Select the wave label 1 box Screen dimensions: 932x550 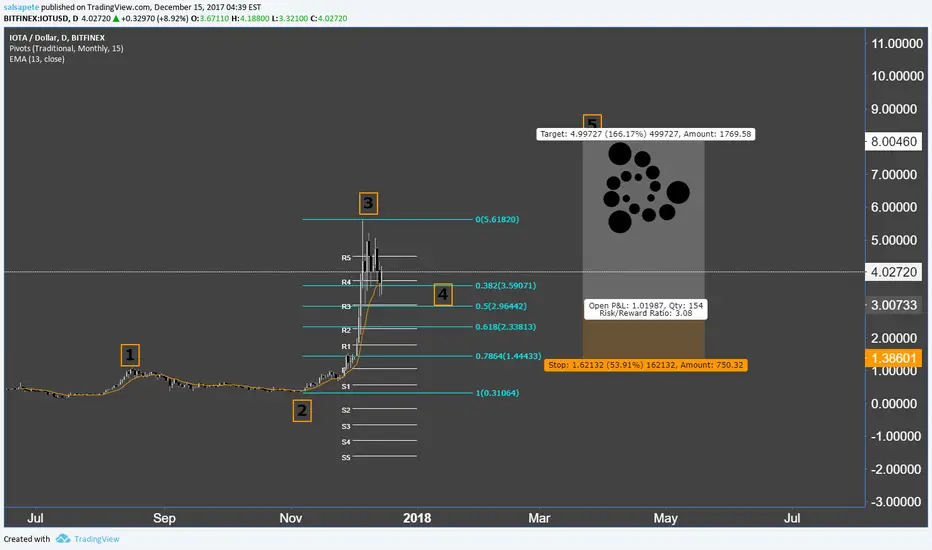pos(130,355)
